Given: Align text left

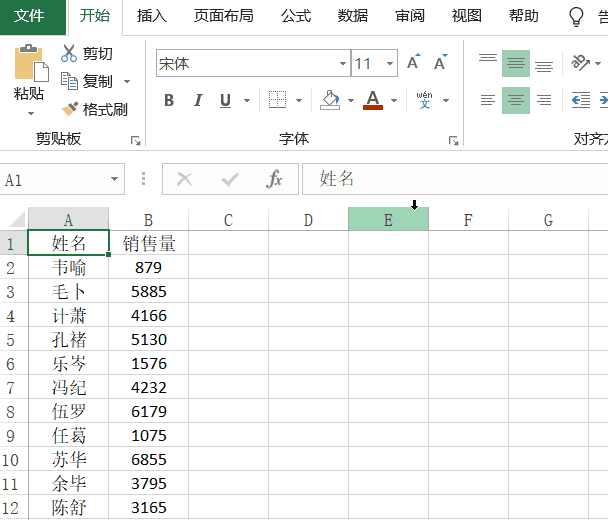Looking at the screenshot, I should point(488,100).
